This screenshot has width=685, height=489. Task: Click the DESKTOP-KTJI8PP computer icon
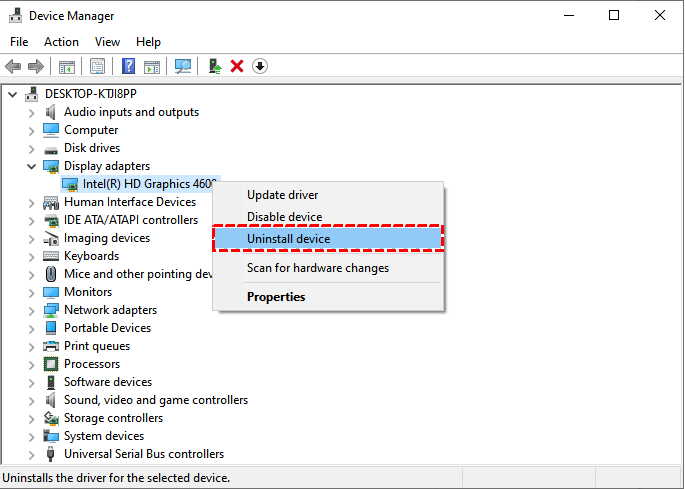tap(31, 94)
